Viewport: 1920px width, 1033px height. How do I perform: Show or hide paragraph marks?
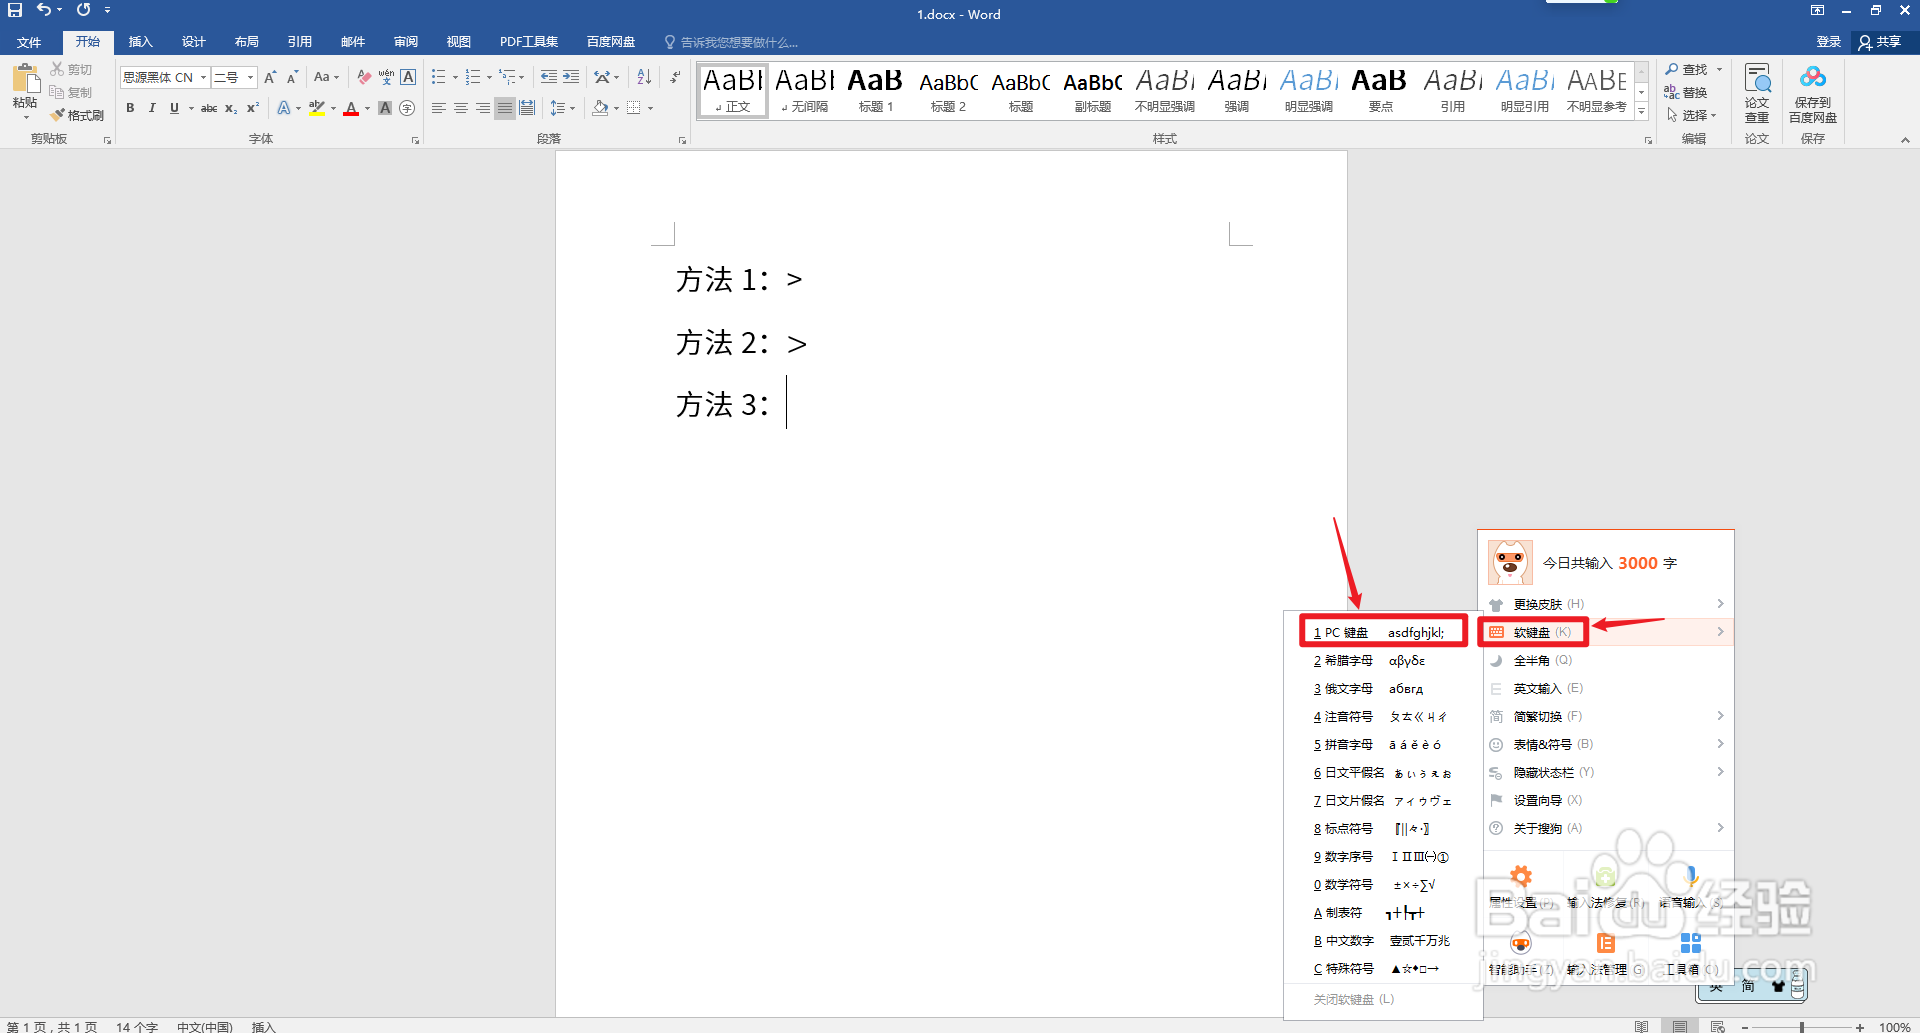pyautogui.click(x=676, y=77)
